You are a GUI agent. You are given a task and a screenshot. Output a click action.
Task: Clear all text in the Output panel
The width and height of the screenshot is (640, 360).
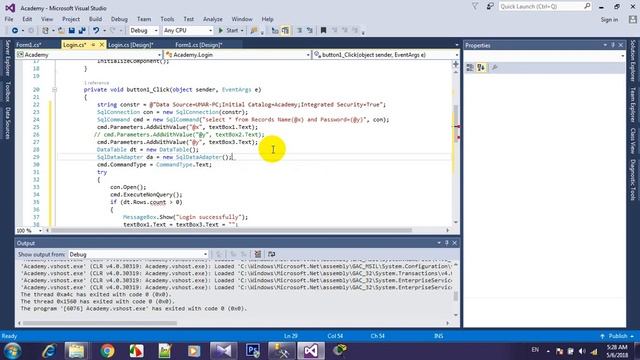point(258,254)
